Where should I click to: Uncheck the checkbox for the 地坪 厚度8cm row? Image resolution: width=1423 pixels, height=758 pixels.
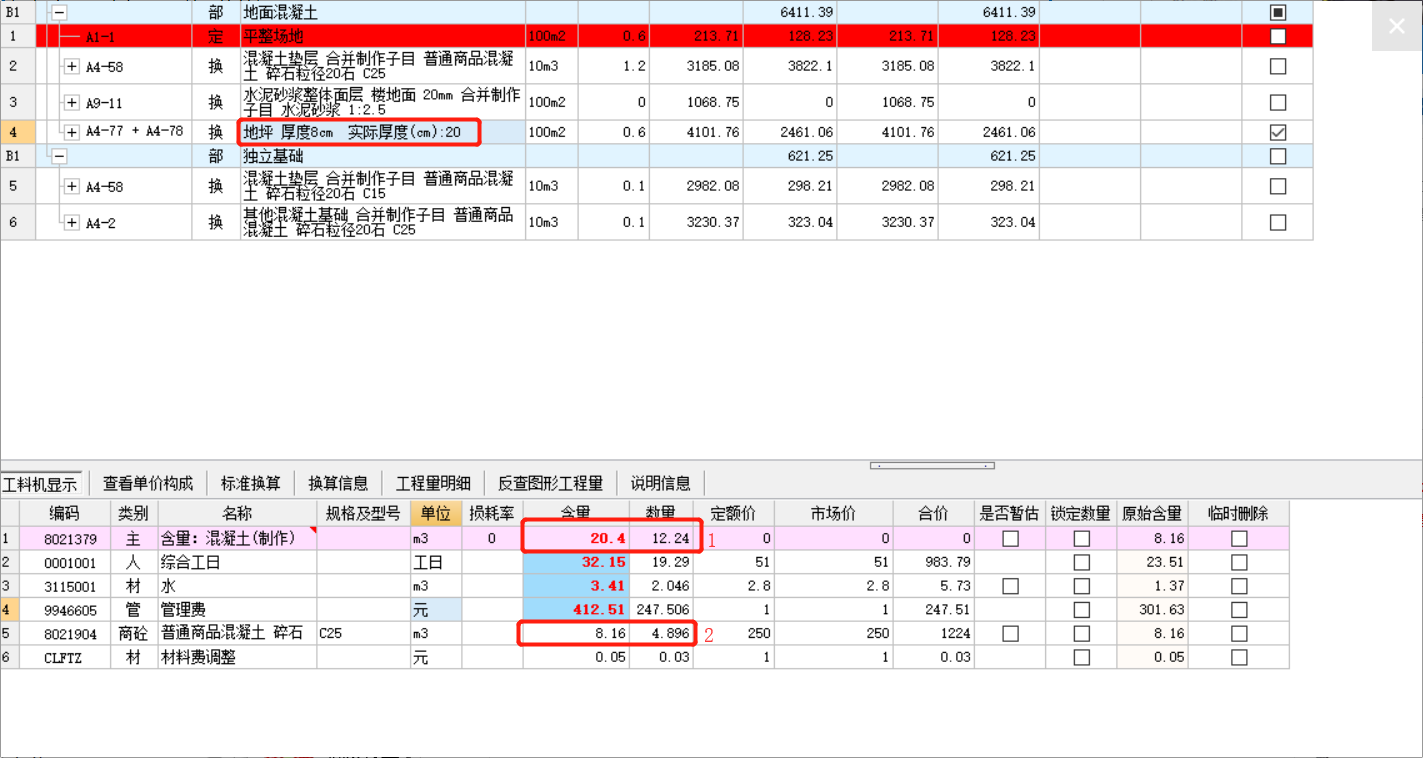pos(1277,132)
